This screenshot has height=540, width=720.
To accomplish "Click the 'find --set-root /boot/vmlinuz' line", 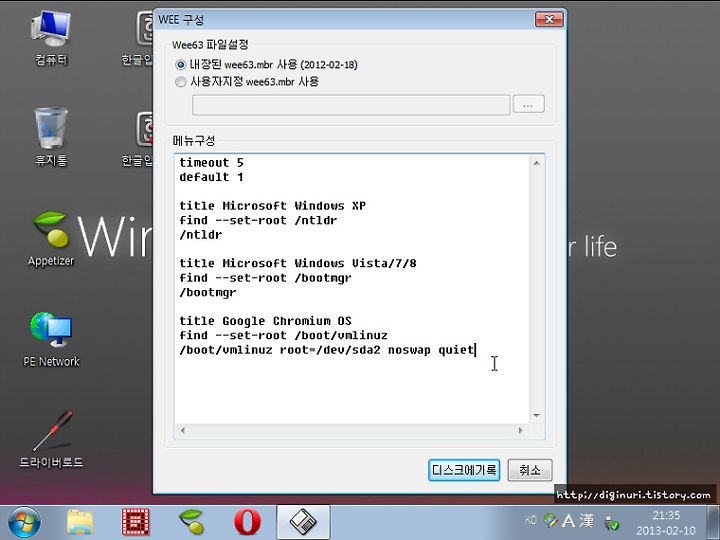I will click(283, 335).
